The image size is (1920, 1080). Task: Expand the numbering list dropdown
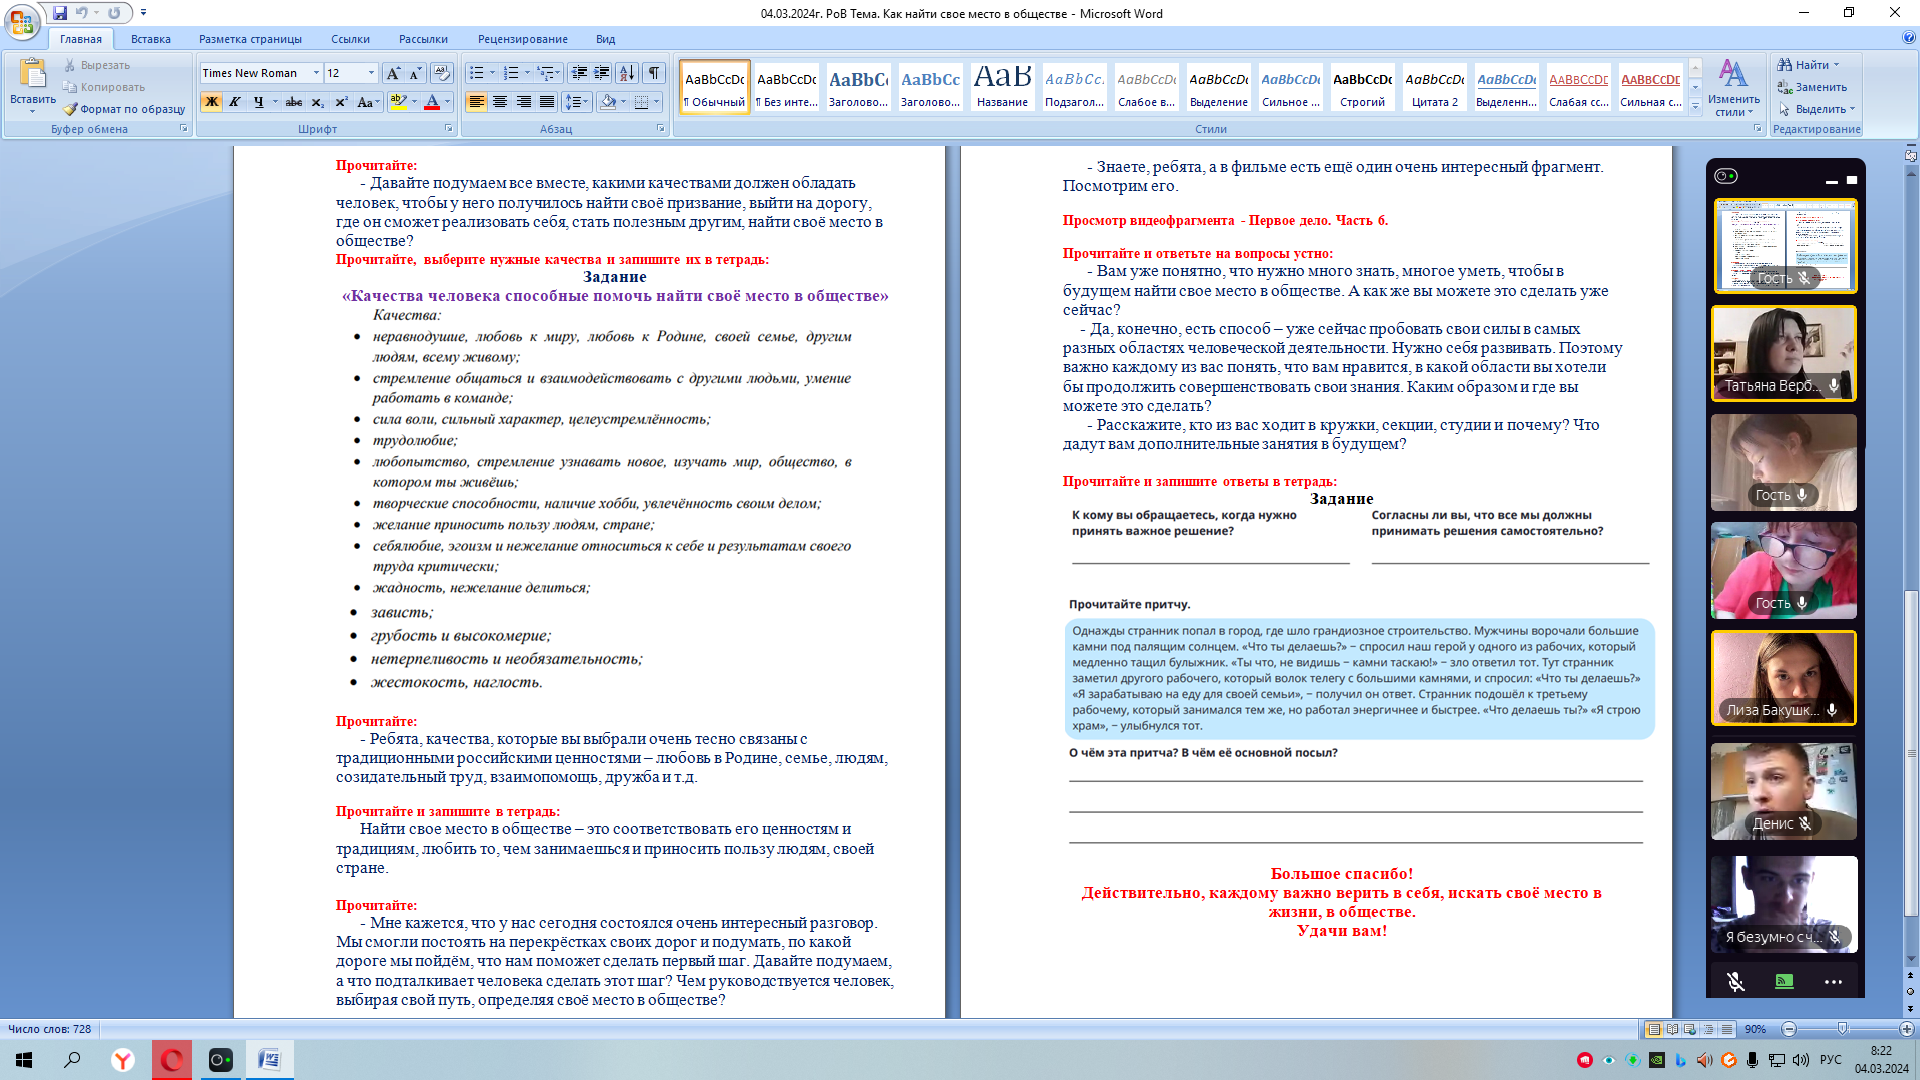527,73
